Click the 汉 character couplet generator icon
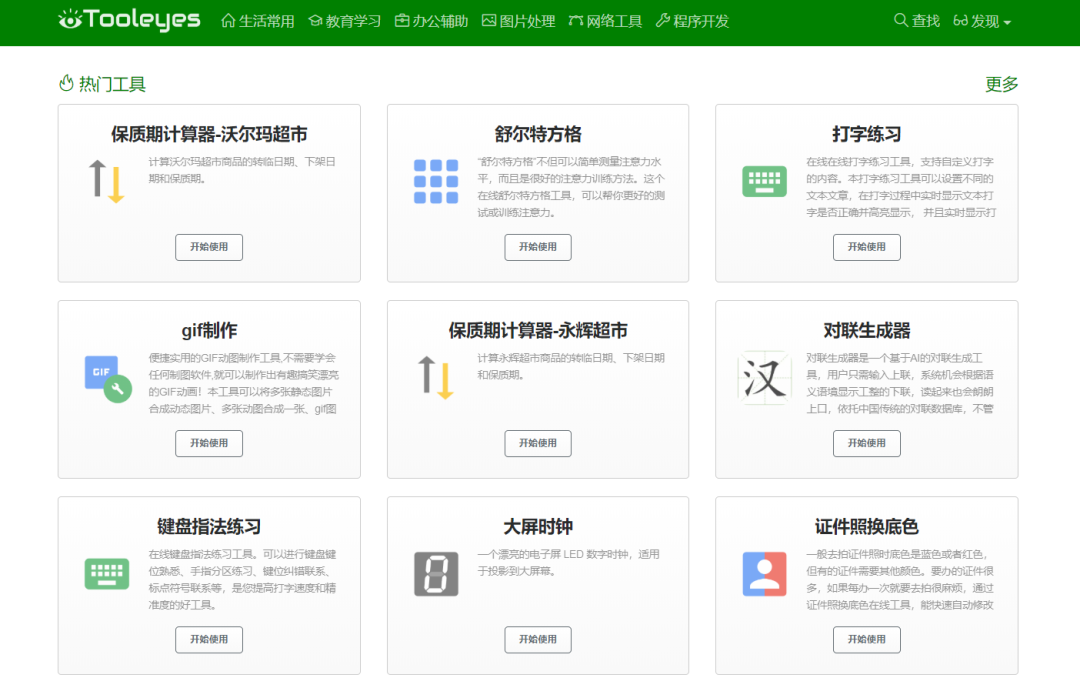The image size is (1080, 688). [764, 378]
